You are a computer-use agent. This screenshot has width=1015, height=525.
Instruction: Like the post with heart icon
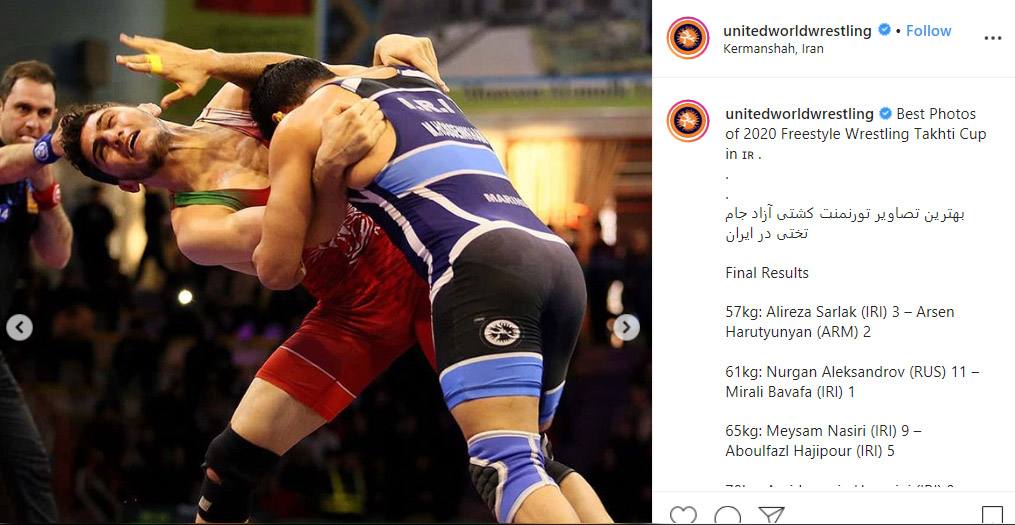683,515
